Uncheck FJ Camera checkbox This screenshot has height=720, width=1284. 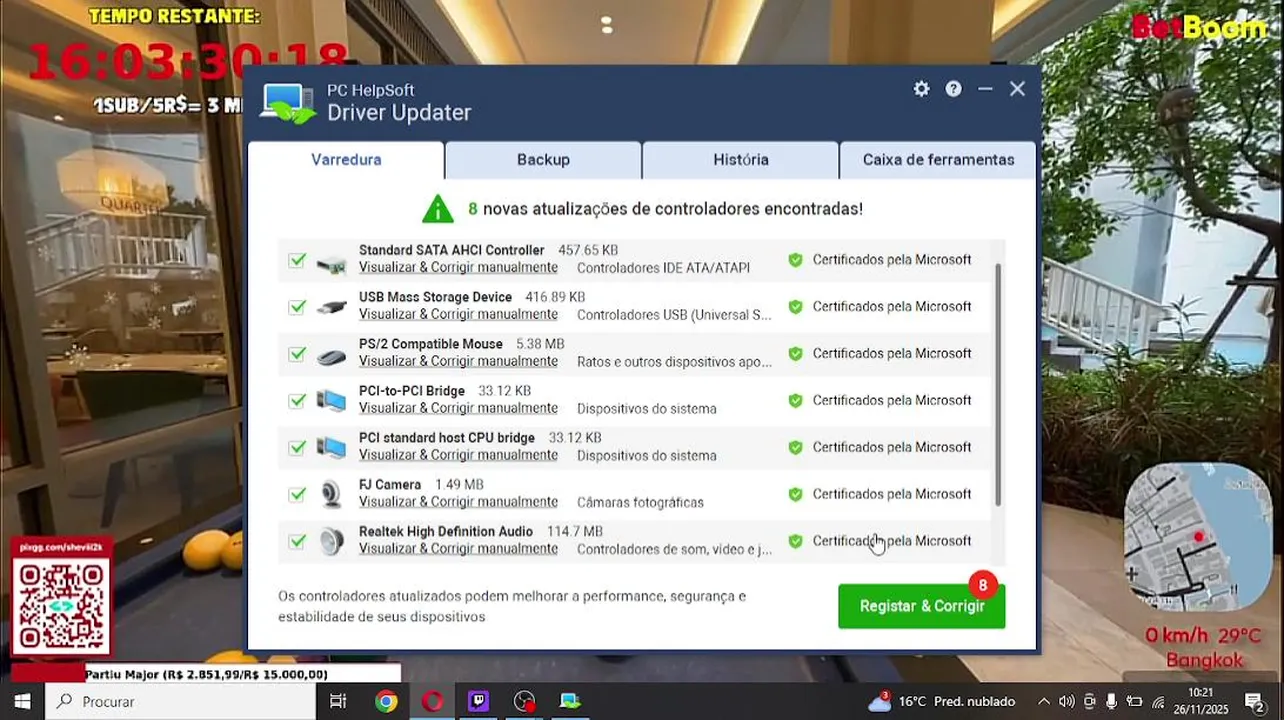point(297,494)
